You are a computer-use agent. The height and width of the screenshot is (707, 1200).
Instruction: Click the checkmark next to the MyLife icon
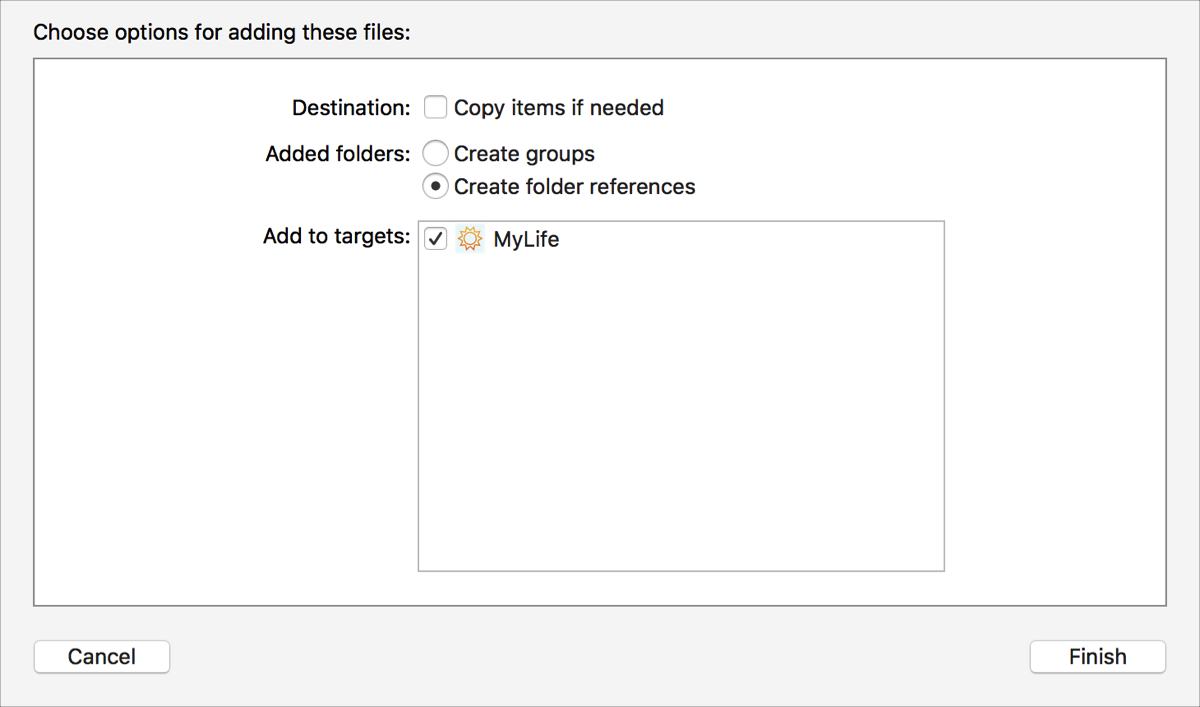435,239
